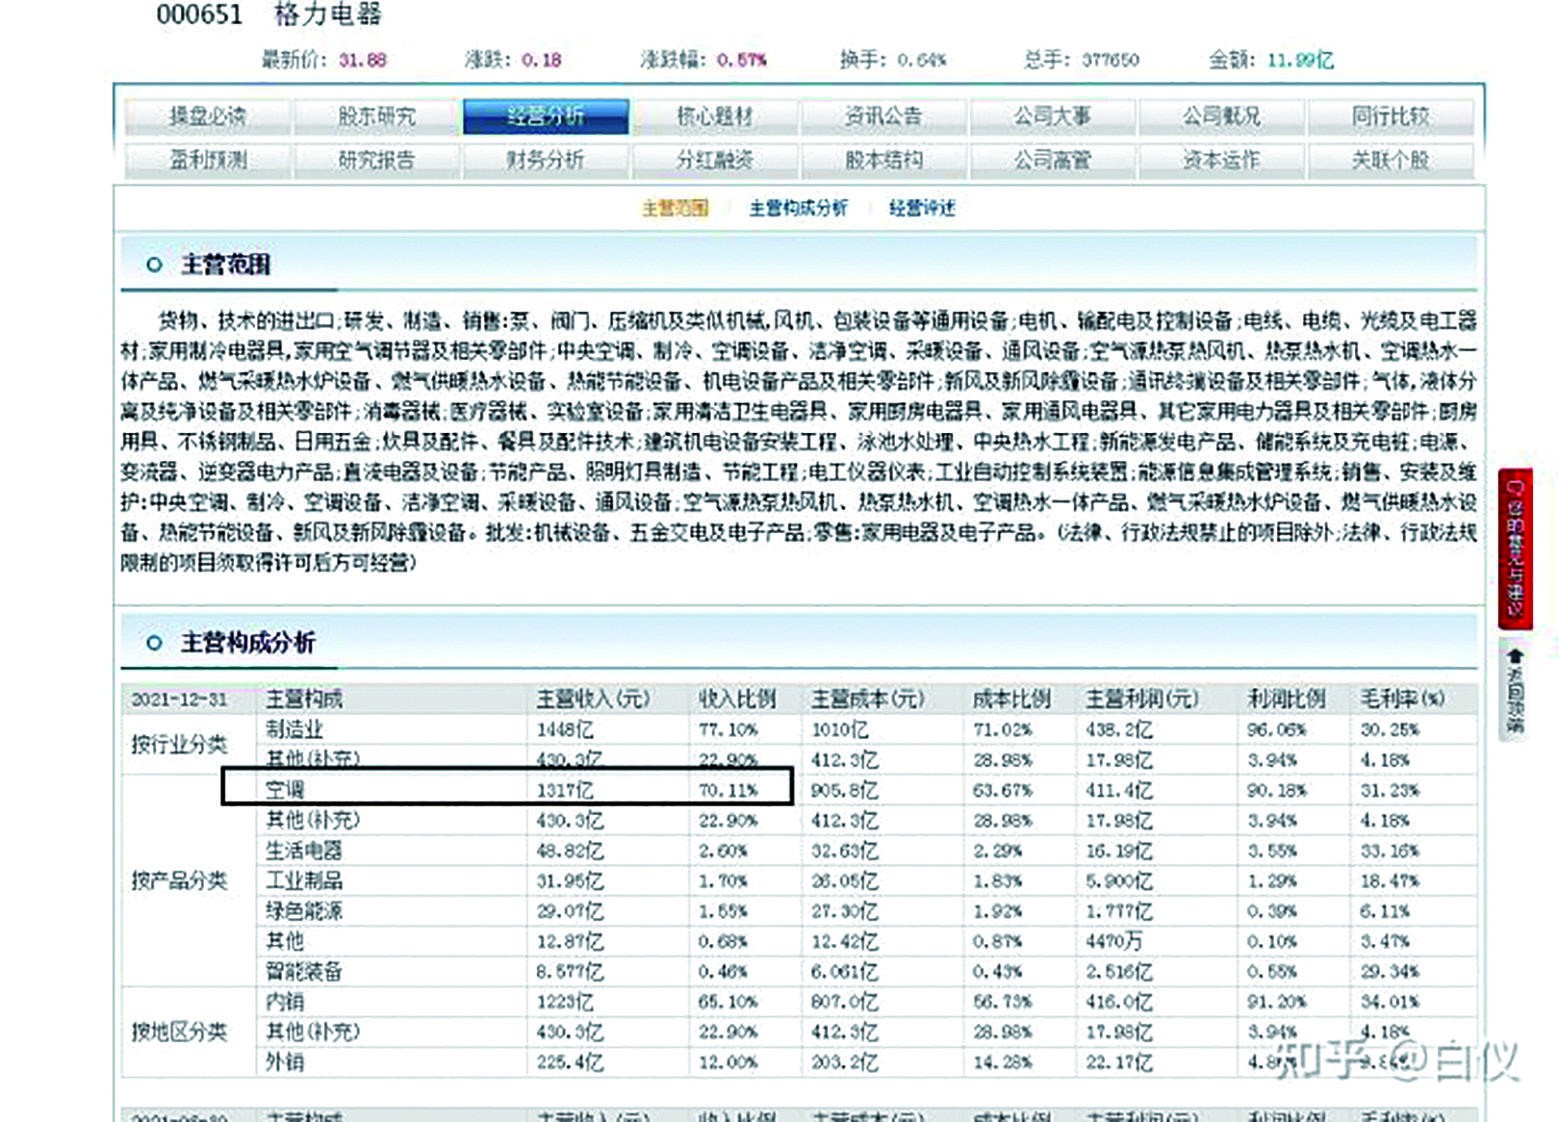Open the 核心题材 tab
1559x1122 pixels.
click(714, 115)
